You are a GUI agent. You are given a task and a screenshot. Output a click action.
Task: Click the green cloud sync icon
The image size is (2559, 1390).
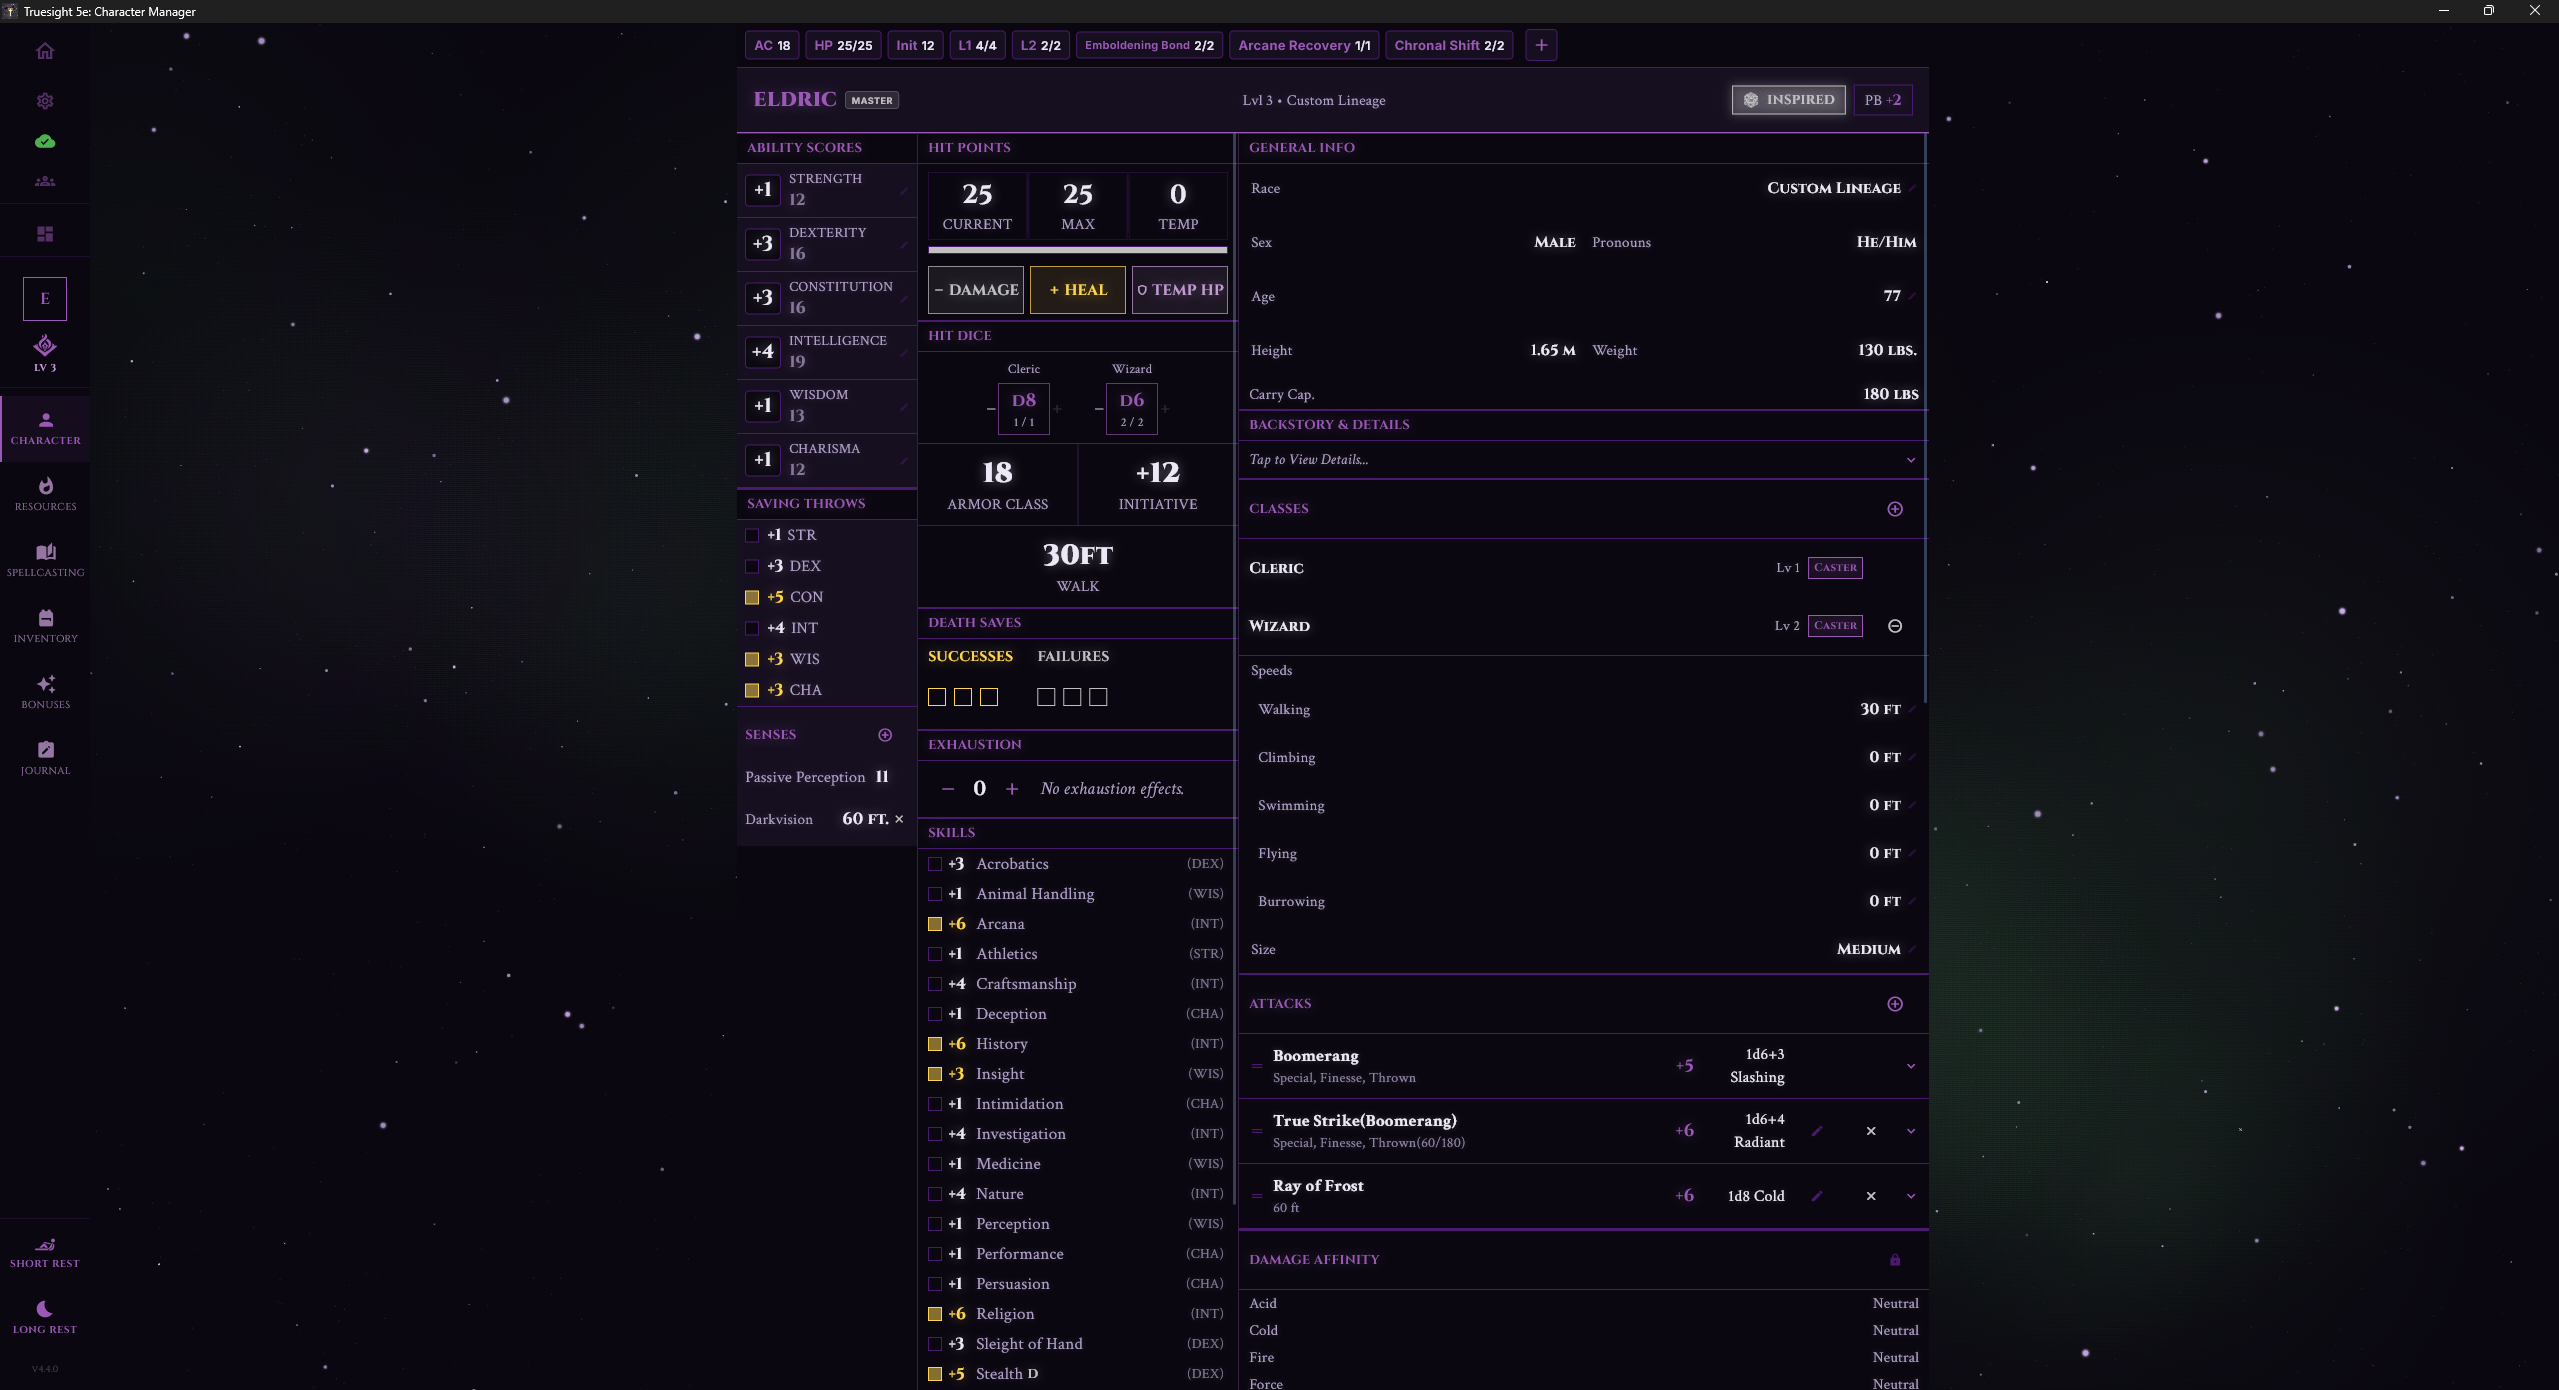[x=45, y=142]
